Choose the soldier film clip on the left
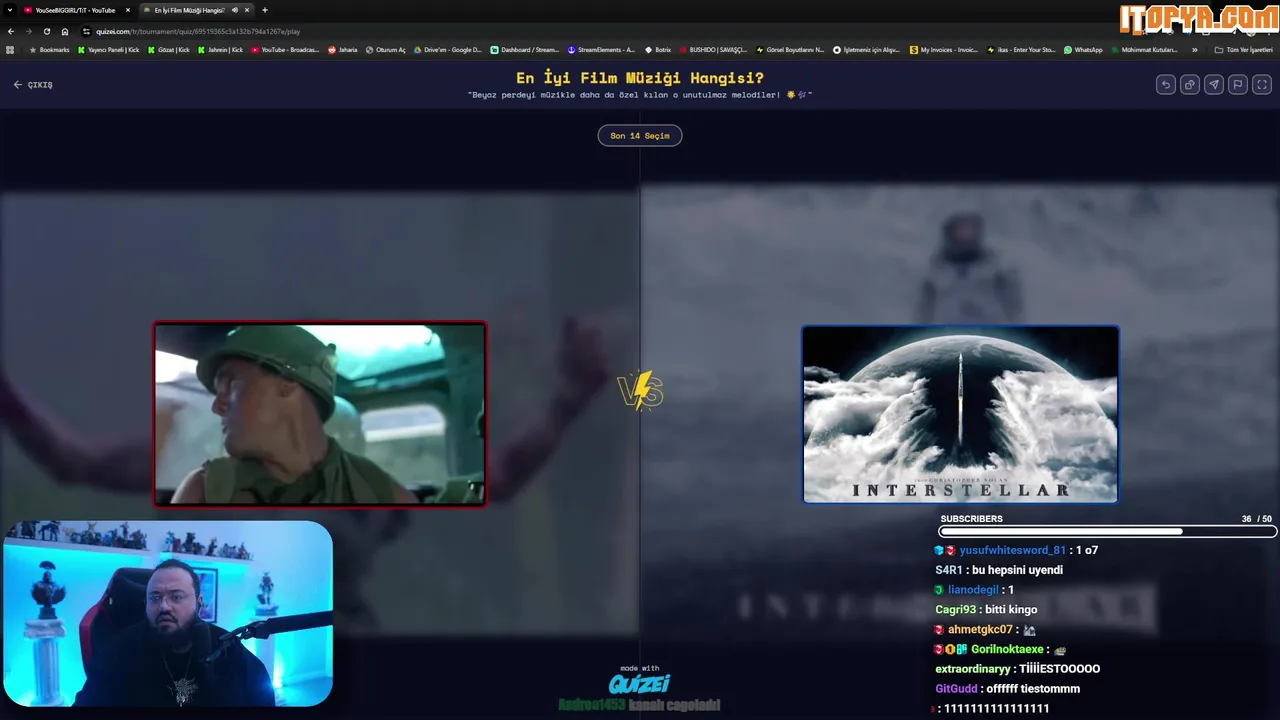Viewport: 1280px width, 720px height. [320, 414]
